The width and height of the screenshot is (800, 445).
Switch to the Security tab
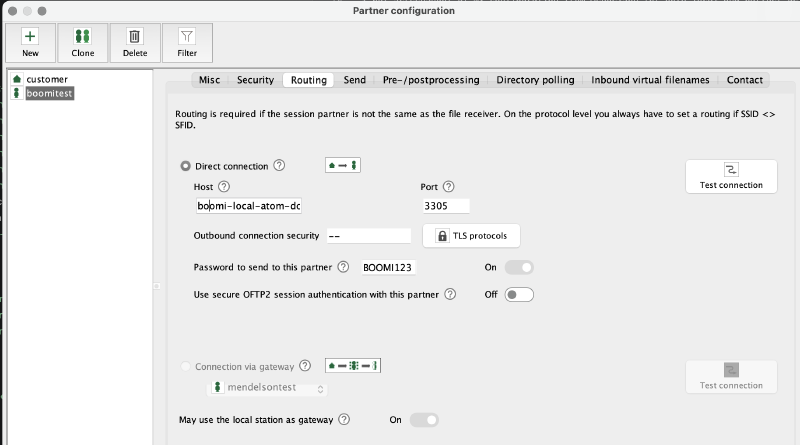point(256,80)
